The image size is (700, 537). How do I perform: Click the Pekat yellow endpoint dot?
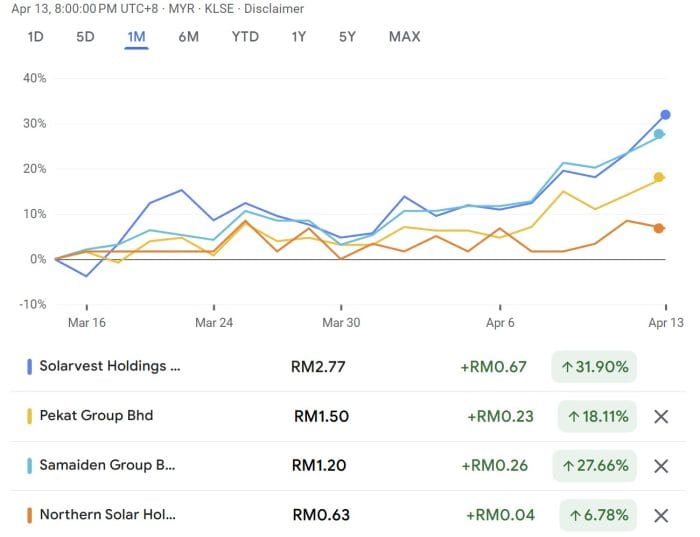coord(659,177)
